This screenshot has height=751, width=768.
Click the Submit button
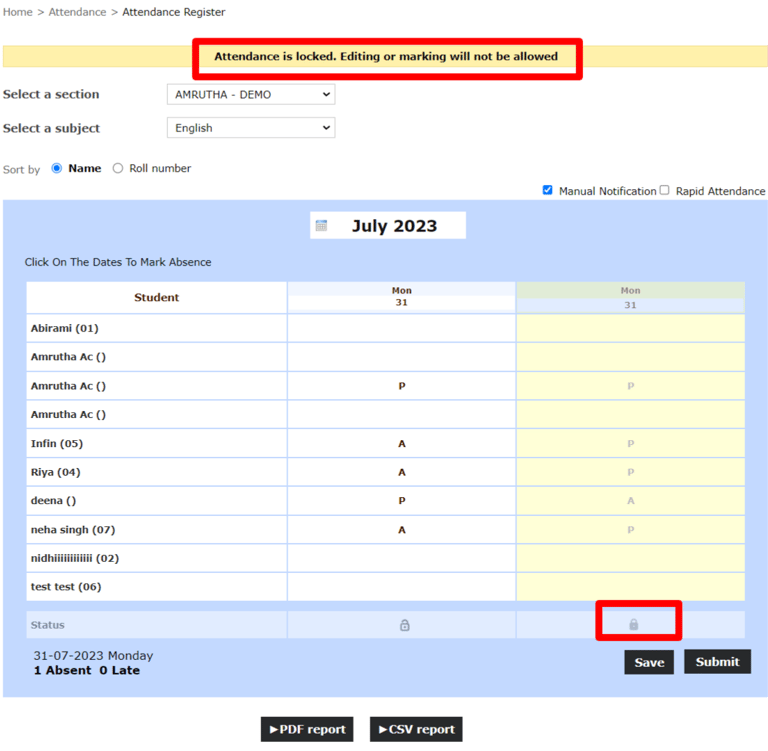pyautogui.click(x=718, y=662)
